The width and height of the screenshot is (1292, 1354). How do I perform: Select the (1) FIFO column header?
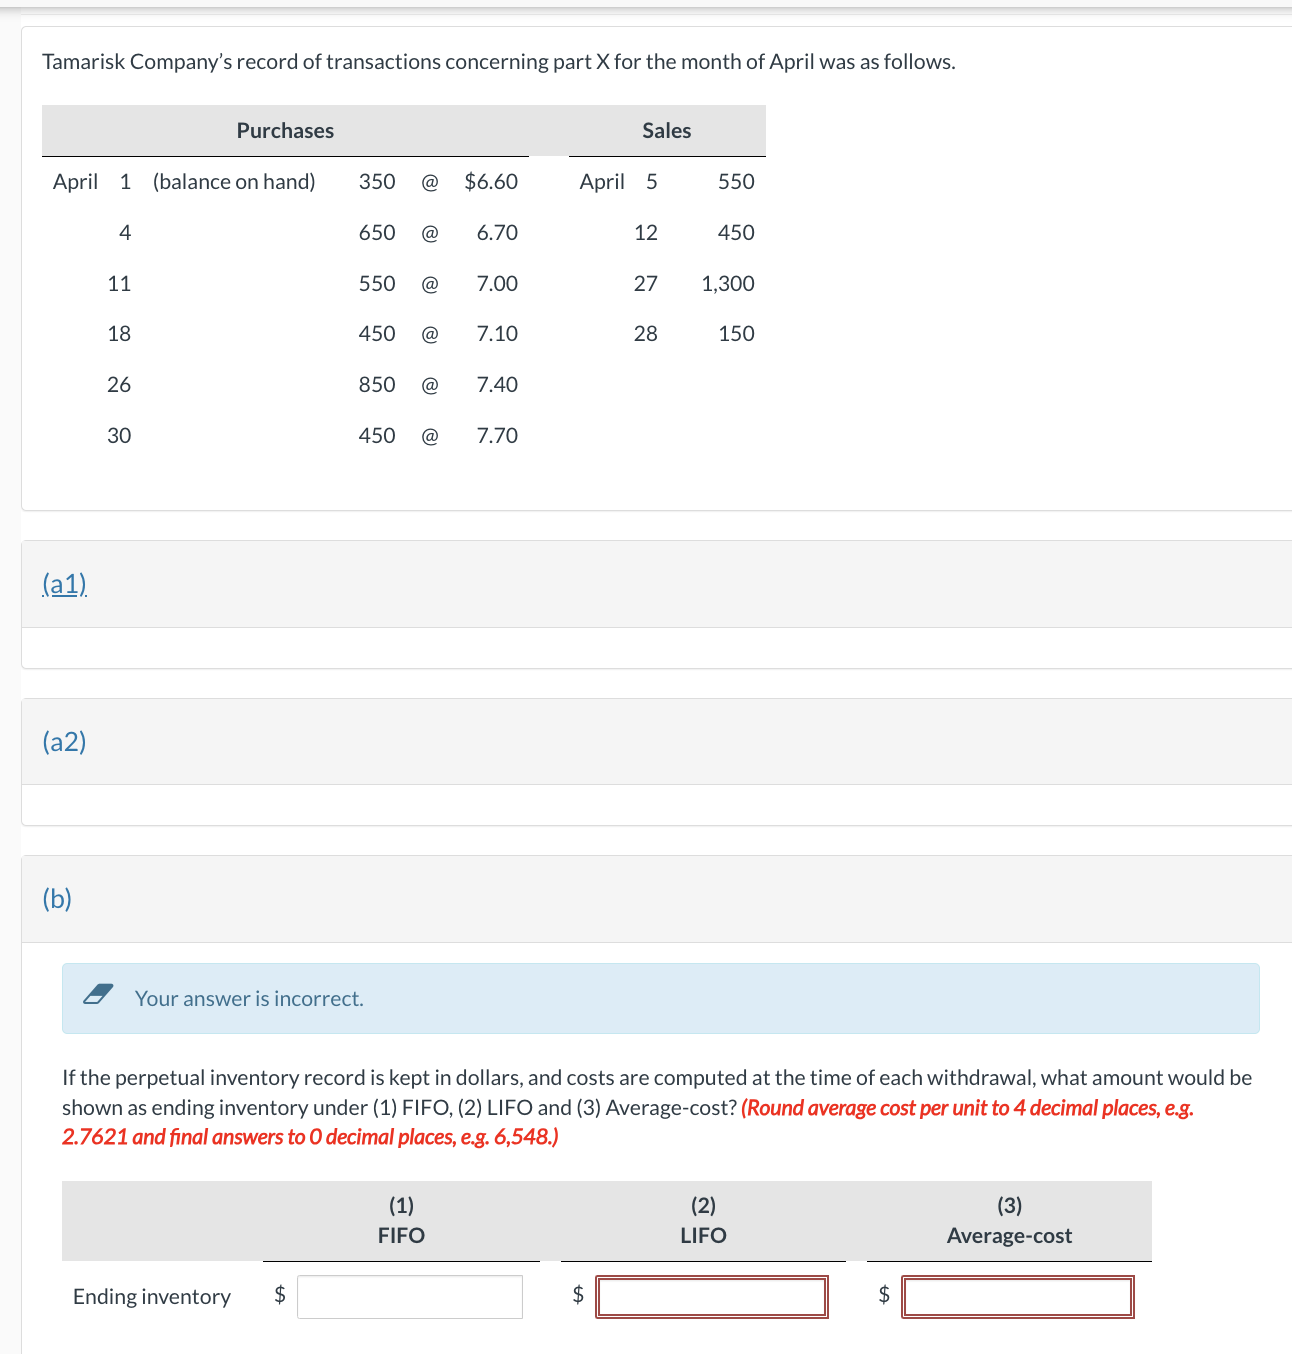tap(400, 1220)
